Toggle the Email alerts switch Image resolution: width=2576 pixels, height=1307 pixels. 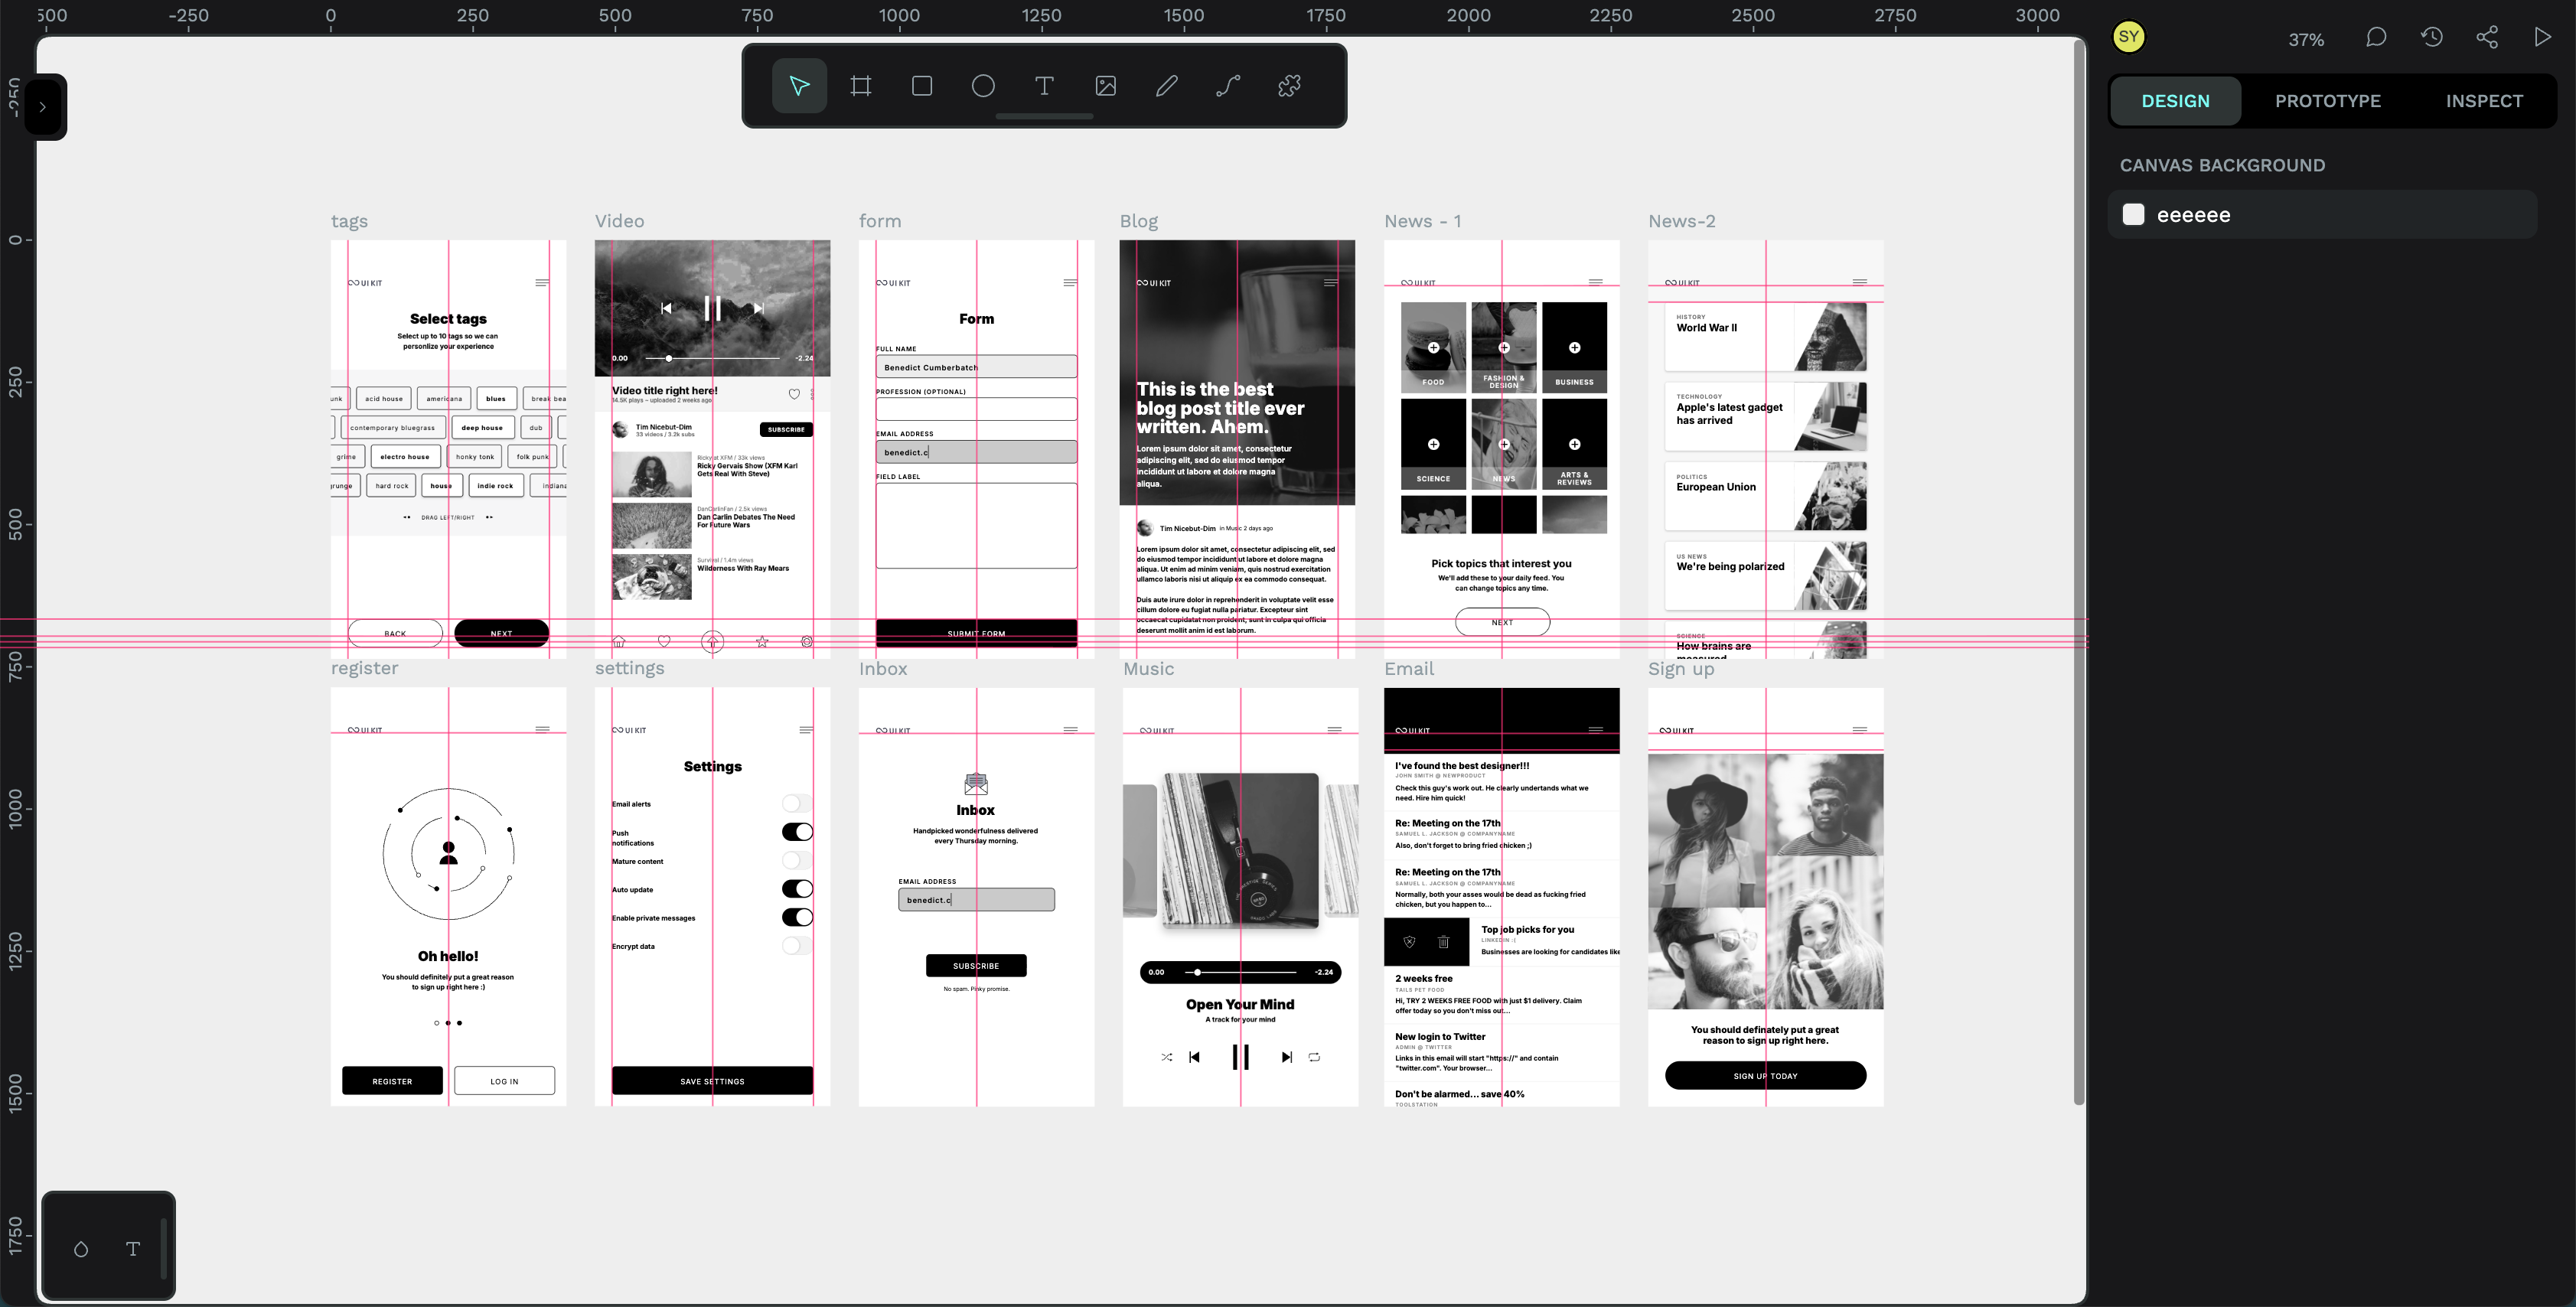click(x=797, y=803)
